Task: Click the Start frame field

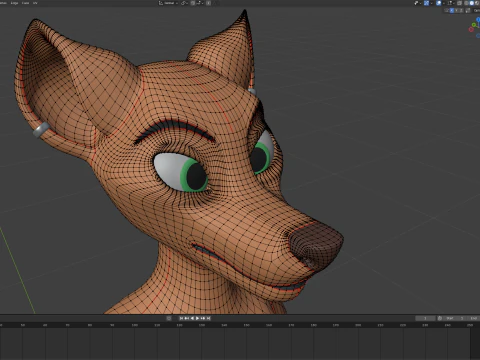Action: [455, 318]
